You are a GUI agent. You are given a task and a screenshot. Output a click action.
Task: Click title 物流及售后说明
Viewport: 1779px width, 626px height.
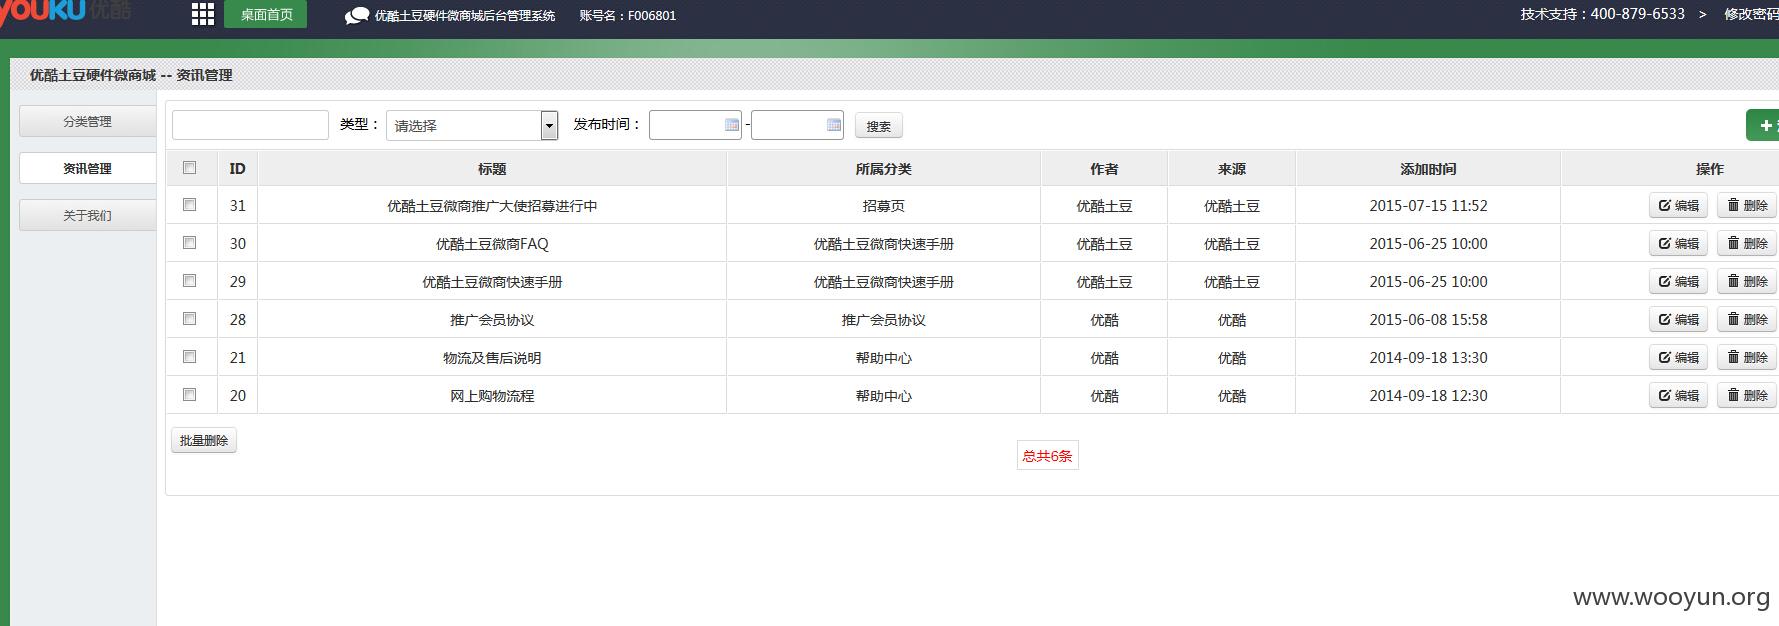492,358
